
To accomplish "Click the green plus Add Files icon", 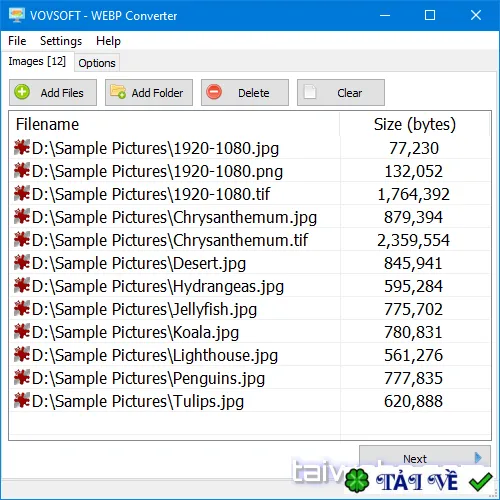I will coord(22,92).
